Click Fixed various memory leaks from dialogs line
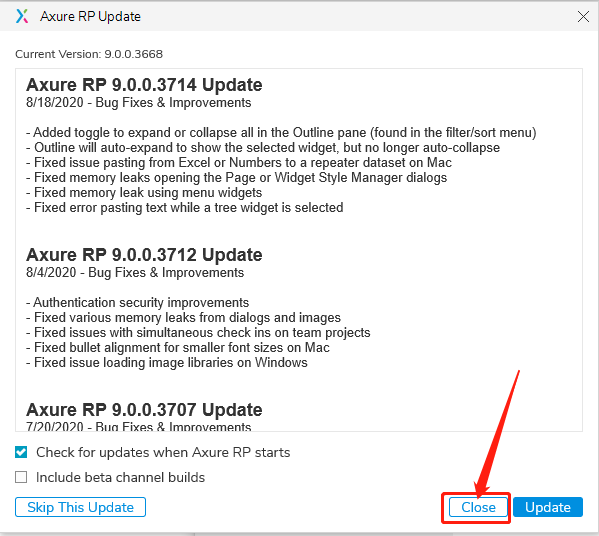 [x=183, y=317]
